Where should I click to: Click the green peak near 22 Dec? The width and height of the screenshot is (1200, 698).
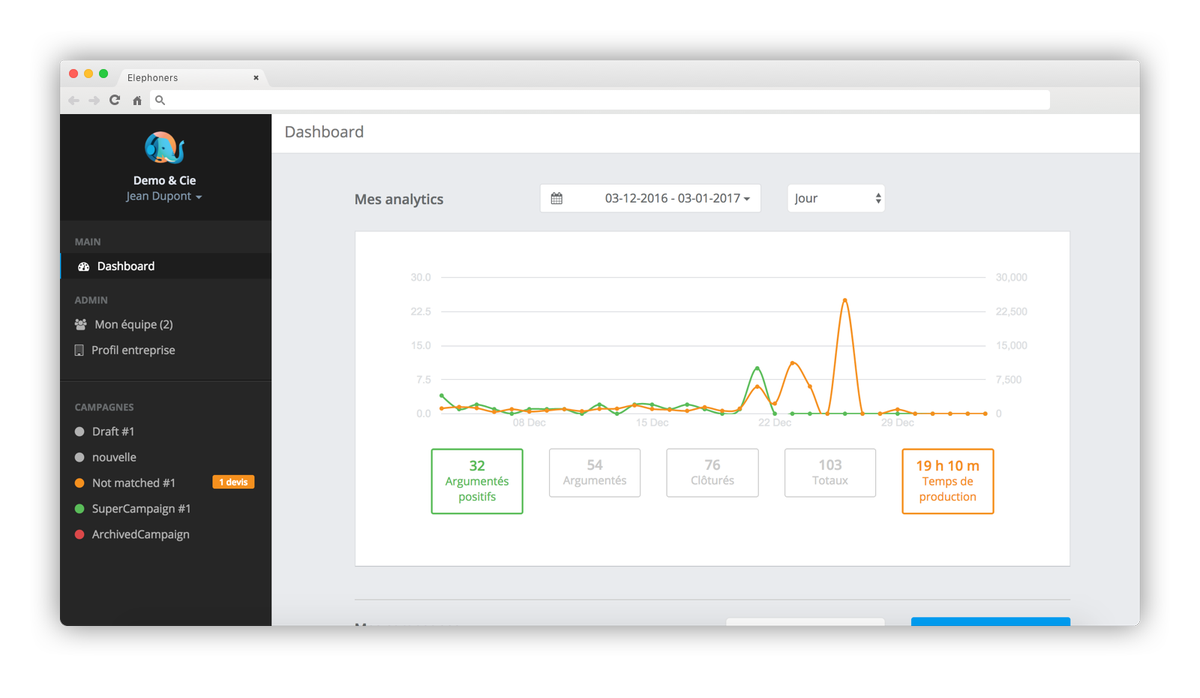click(x=758, y=368)
